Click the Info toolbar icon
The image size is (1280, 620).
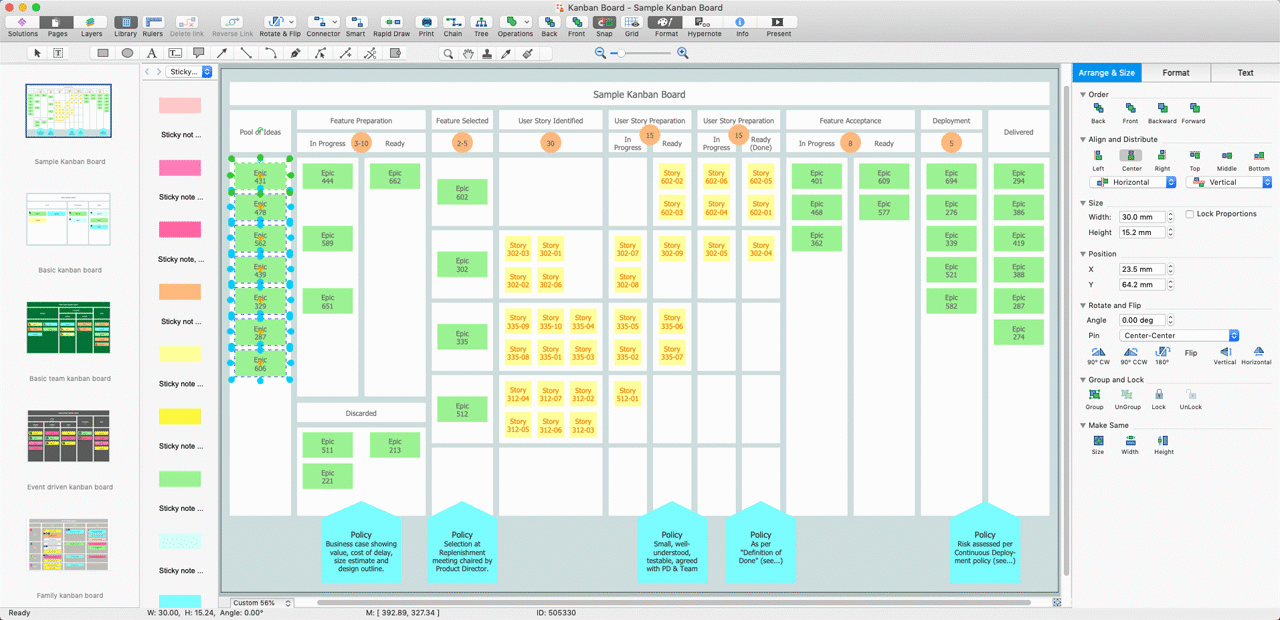coord(741,21)
